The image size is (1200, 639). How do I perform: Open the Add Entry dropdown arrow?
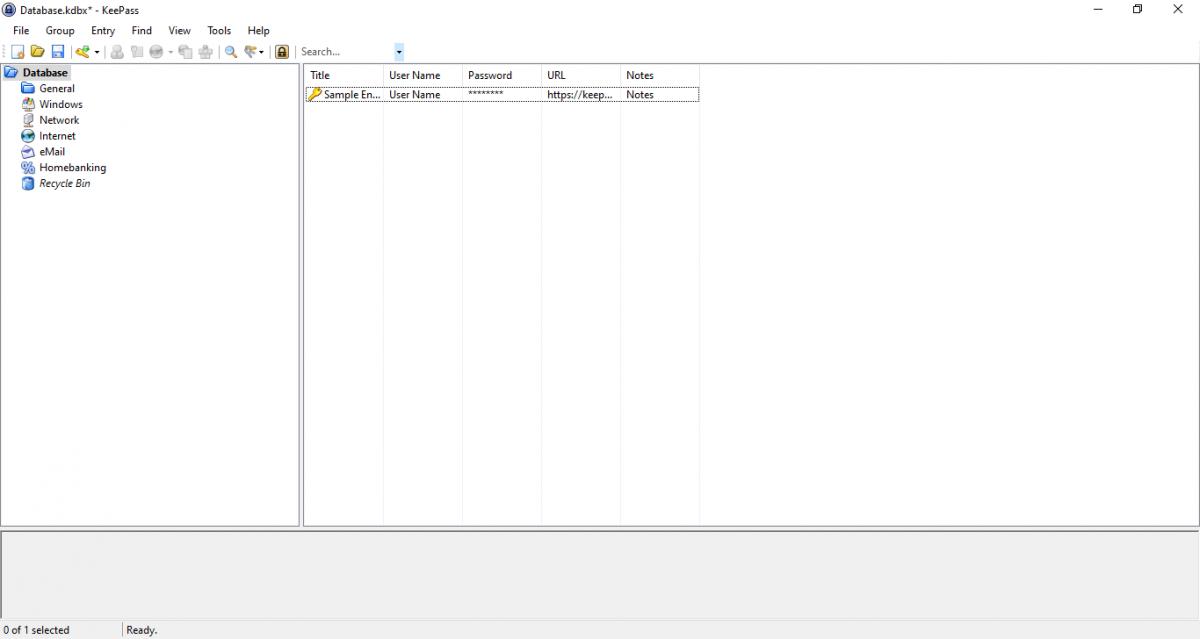tap(97, 52)
